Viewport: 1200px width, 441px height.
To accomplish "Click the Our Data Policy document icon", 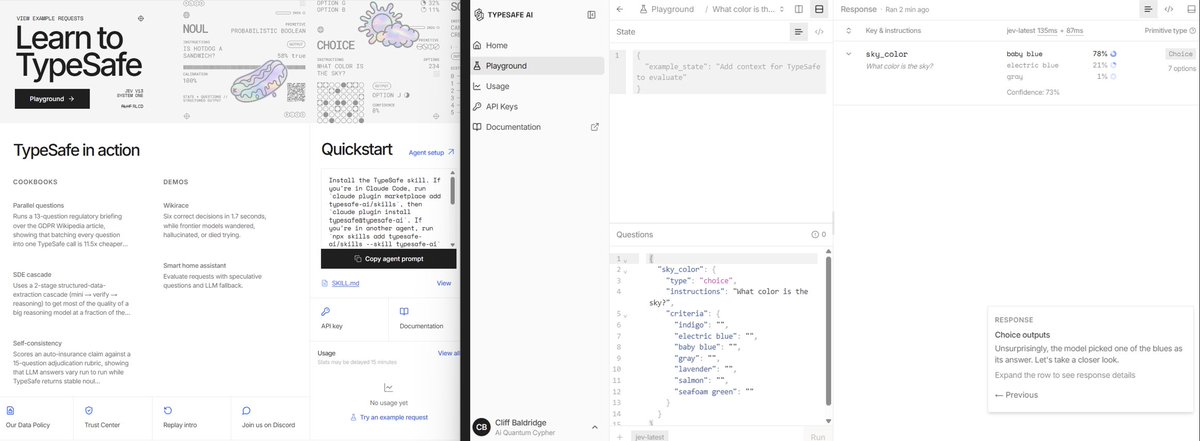I will click(x=11, y=410).
